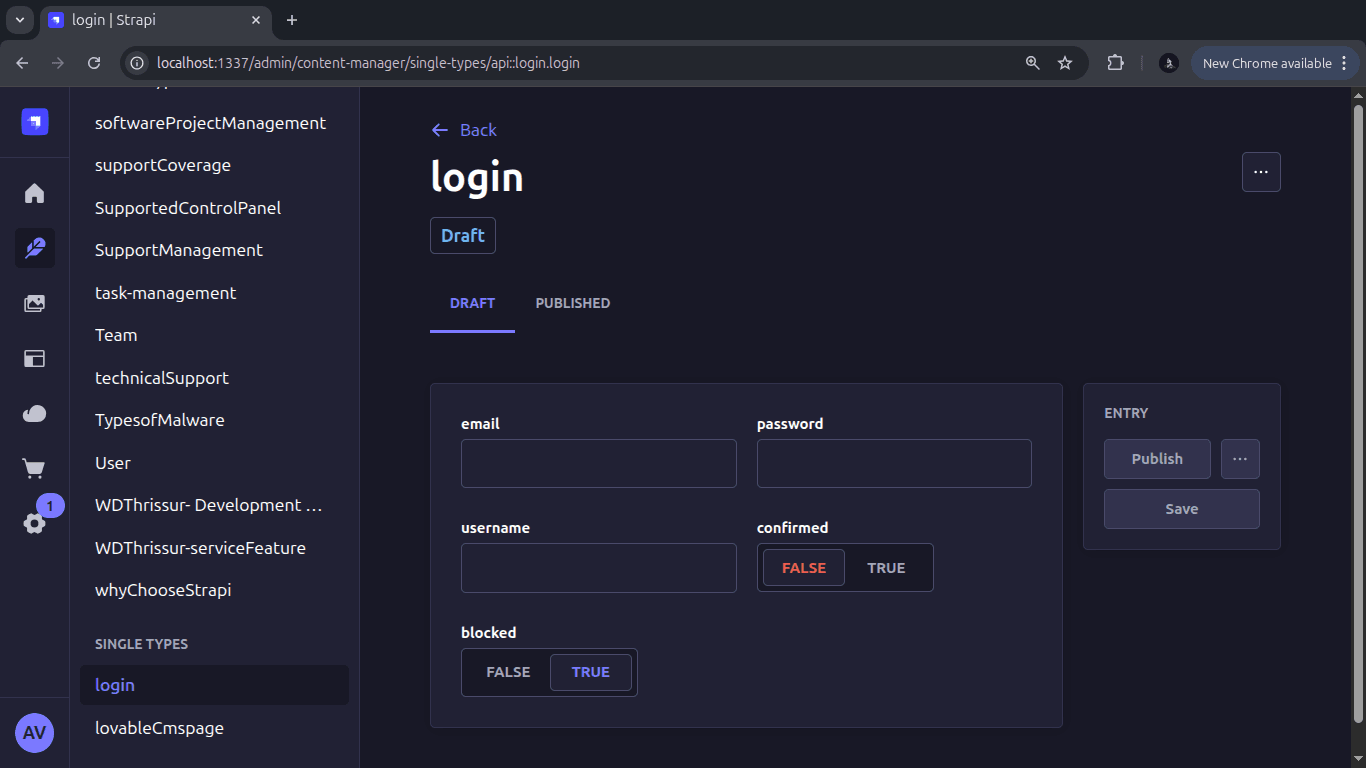This screenshot has width=1366, height=768.
Task: Click the AV user avatar
Action: [34, 733]
